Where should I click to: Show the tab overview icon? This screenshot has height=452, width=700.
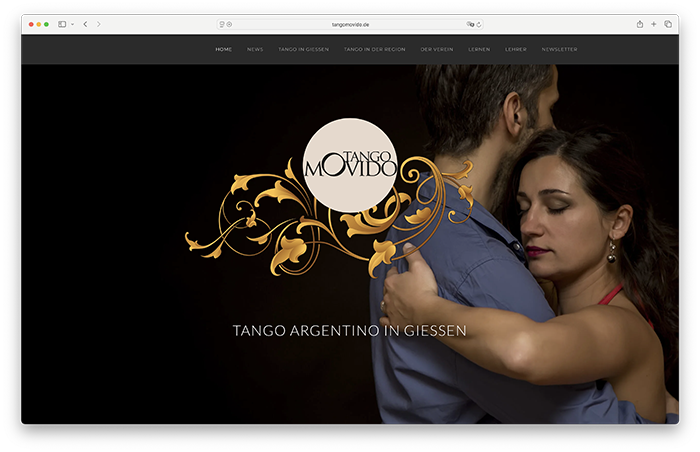pos(668,24)
